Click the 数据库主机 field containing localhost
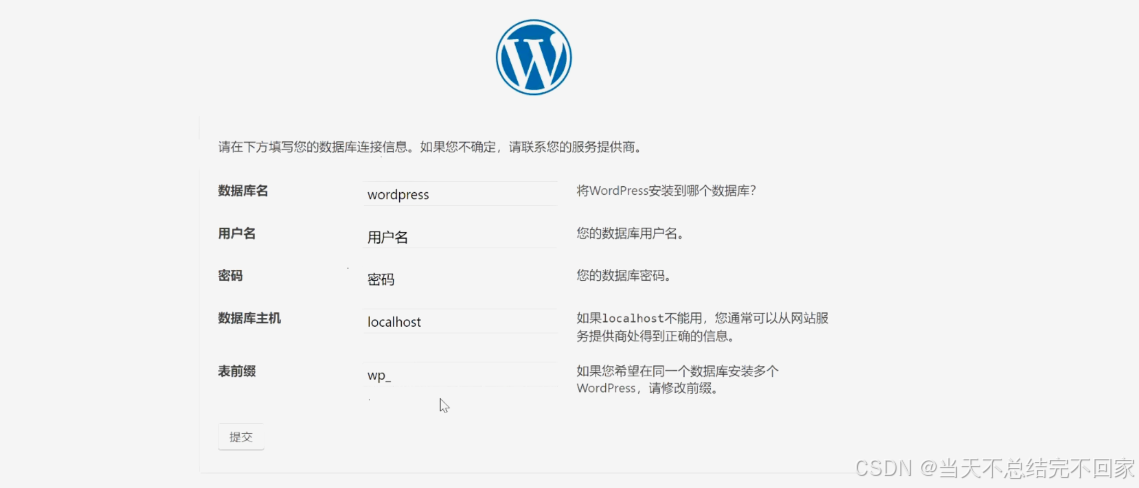 [x=461, y=322]
